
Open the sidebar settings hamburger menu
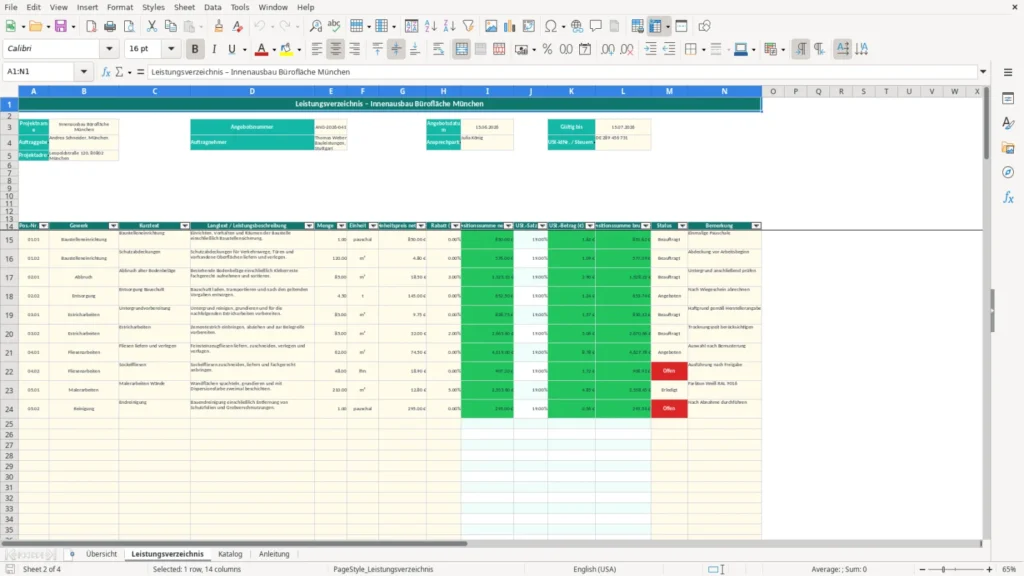point(1008,72)
